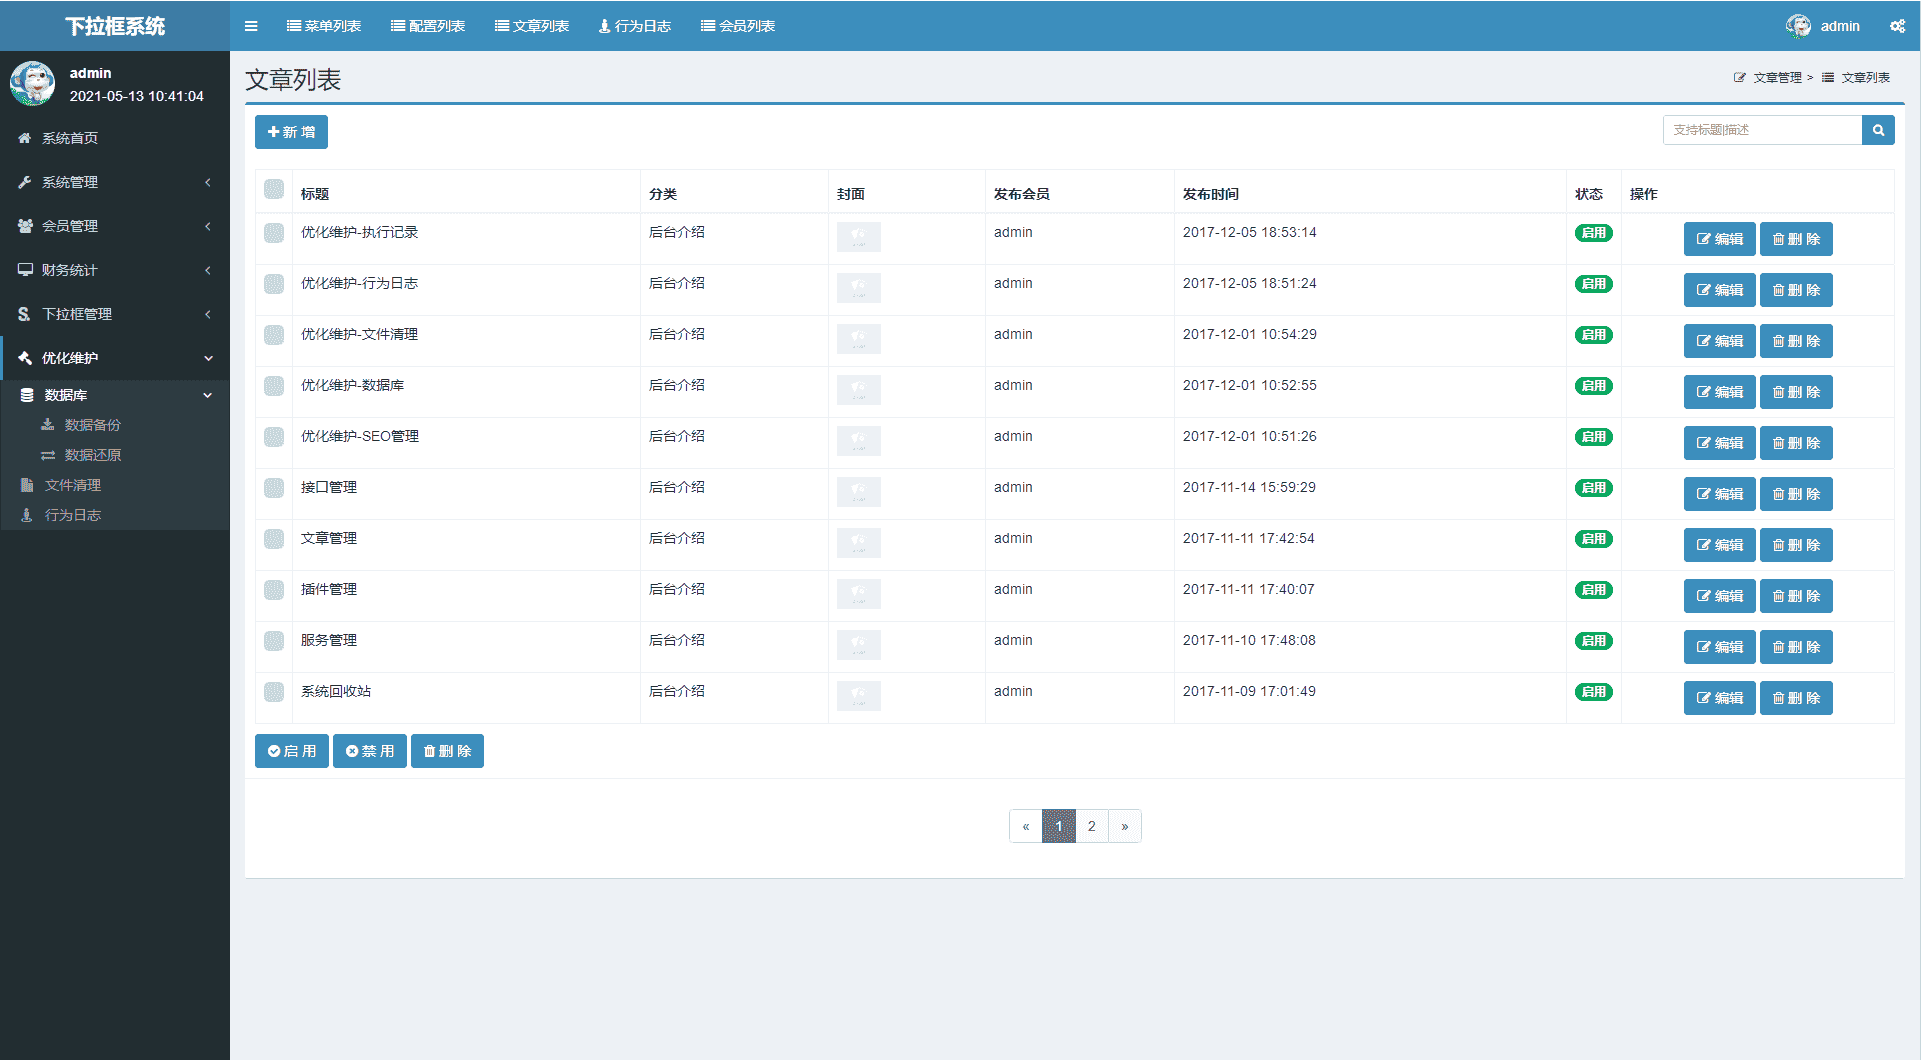Open the settings gears icon in top bar
This screenshot has height=1060, width=1921.
1897,26
